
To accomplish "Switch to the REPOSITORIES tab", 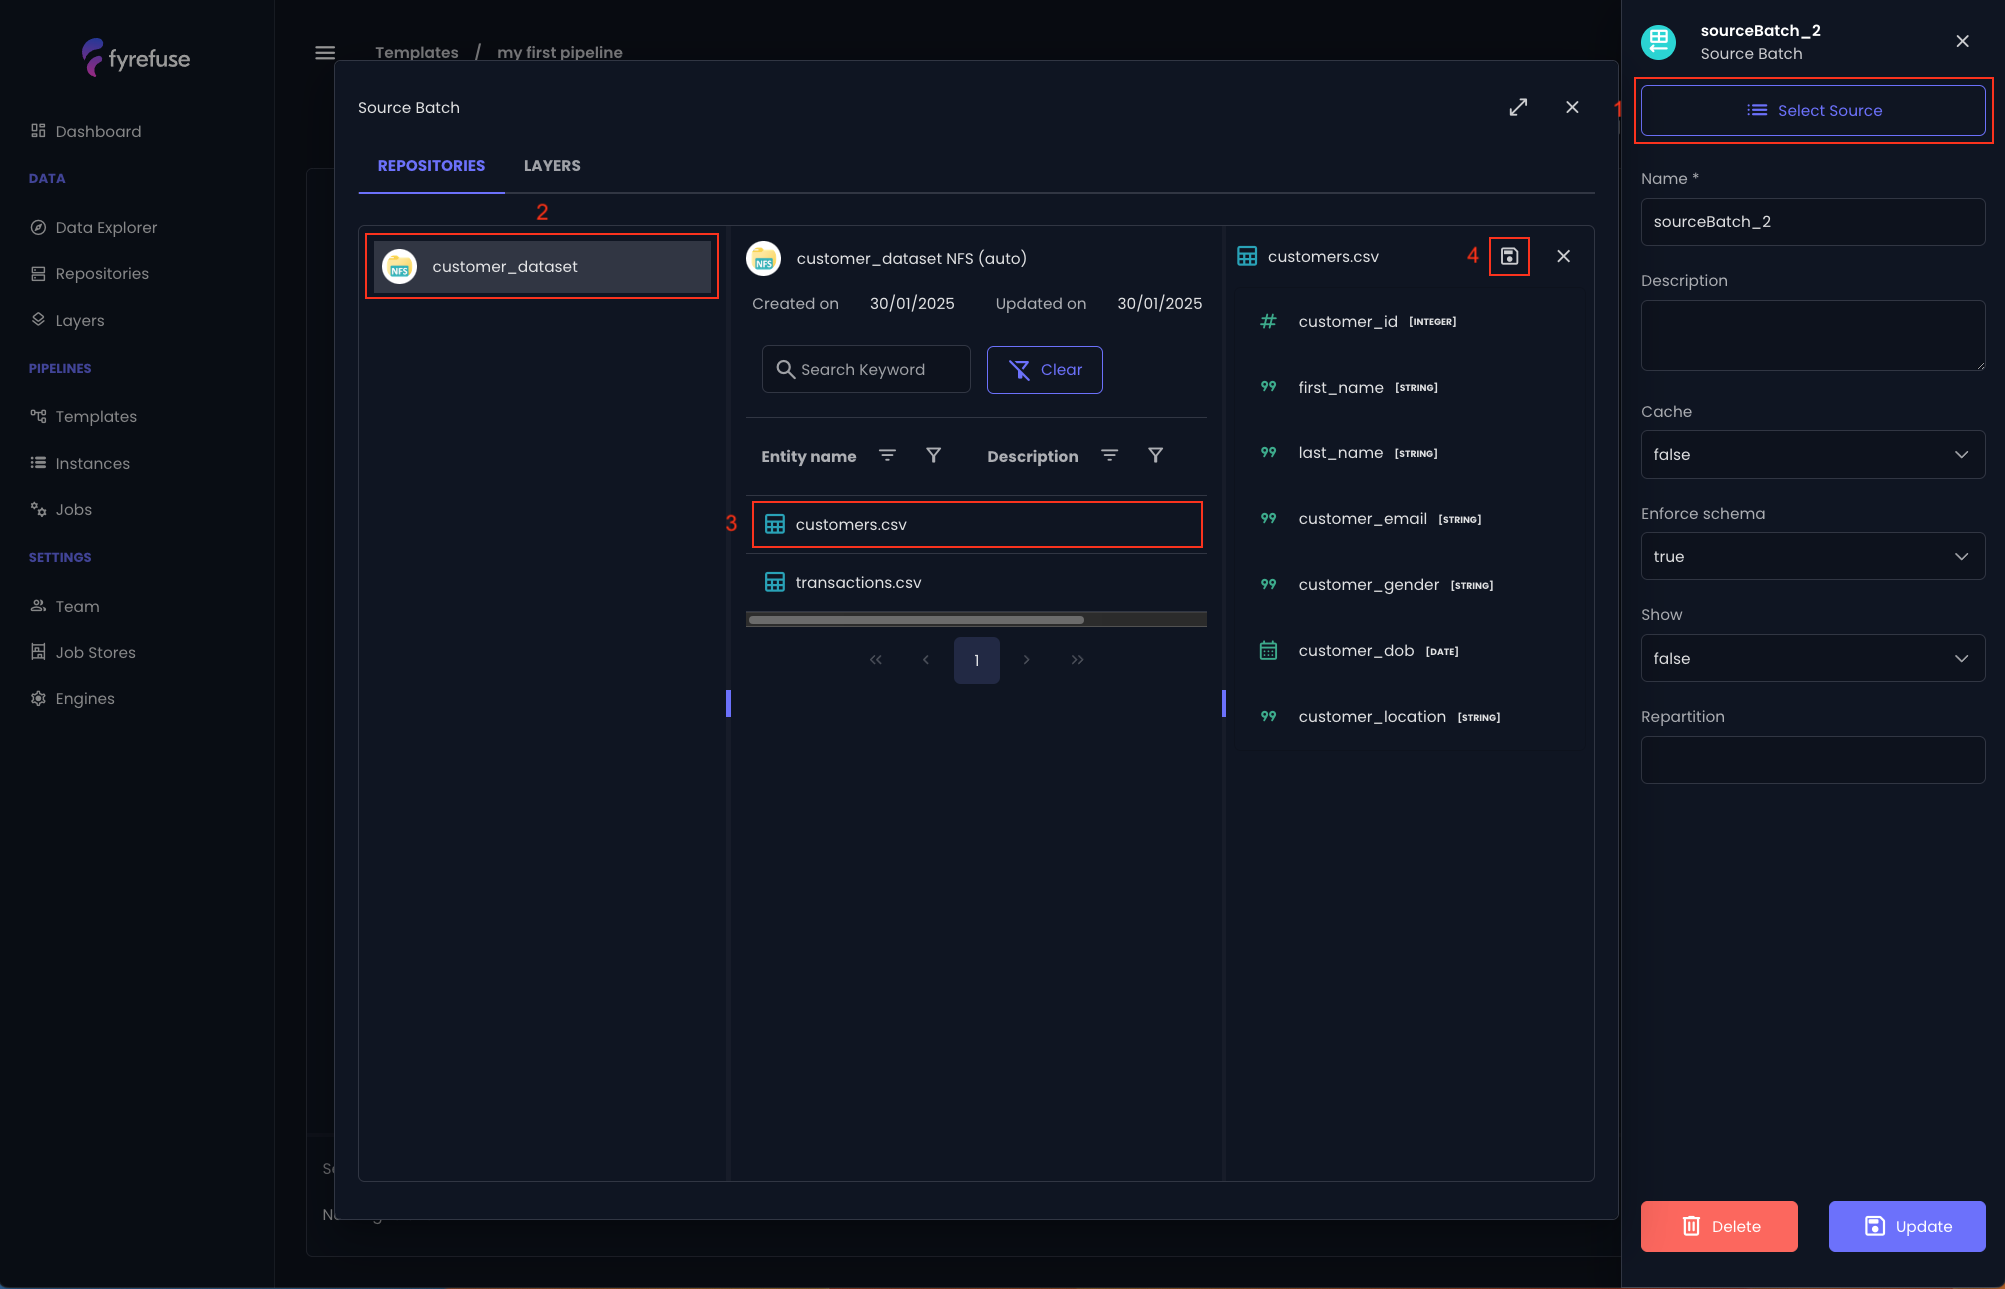I will pyautogui.click(x=431, y=166).
